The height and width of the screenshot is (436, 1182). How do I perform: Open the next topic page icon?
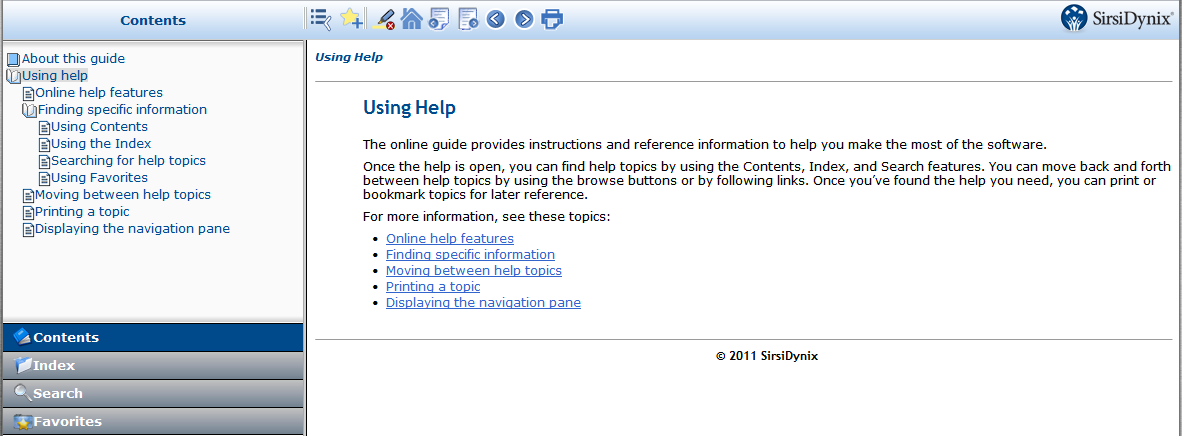467,19
